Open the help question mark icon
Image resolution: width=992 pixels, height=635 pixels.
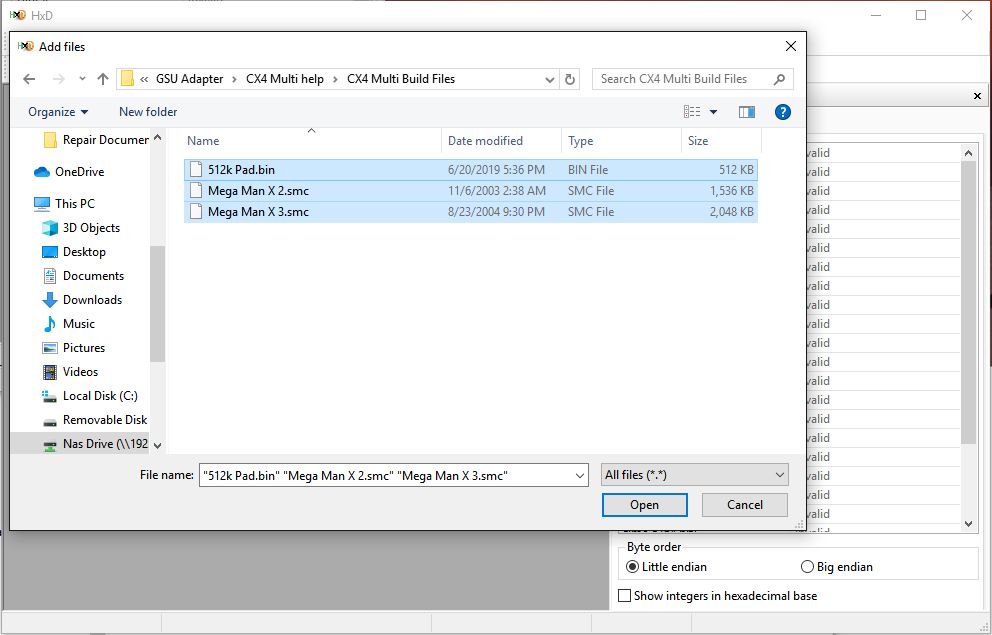(x=783, y=112)
